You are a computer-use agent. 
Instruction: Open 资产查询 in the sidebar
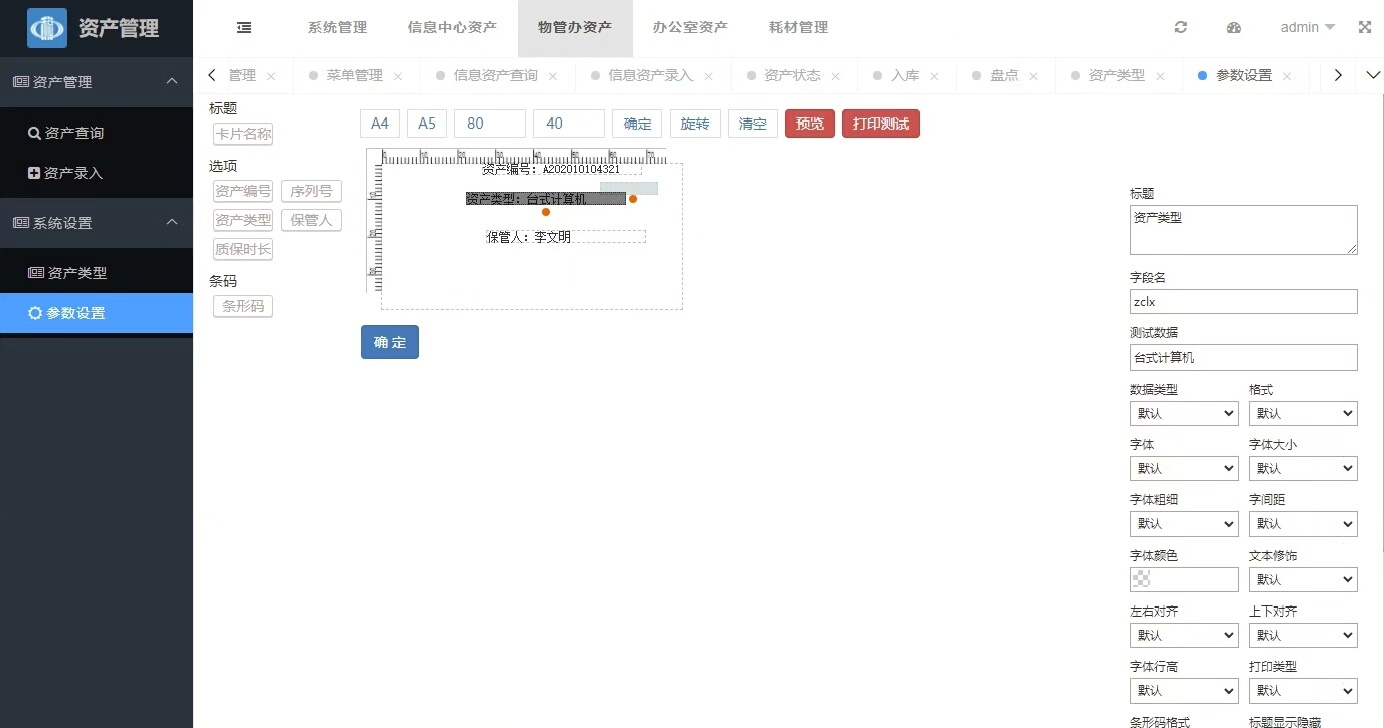coord(96,133)
